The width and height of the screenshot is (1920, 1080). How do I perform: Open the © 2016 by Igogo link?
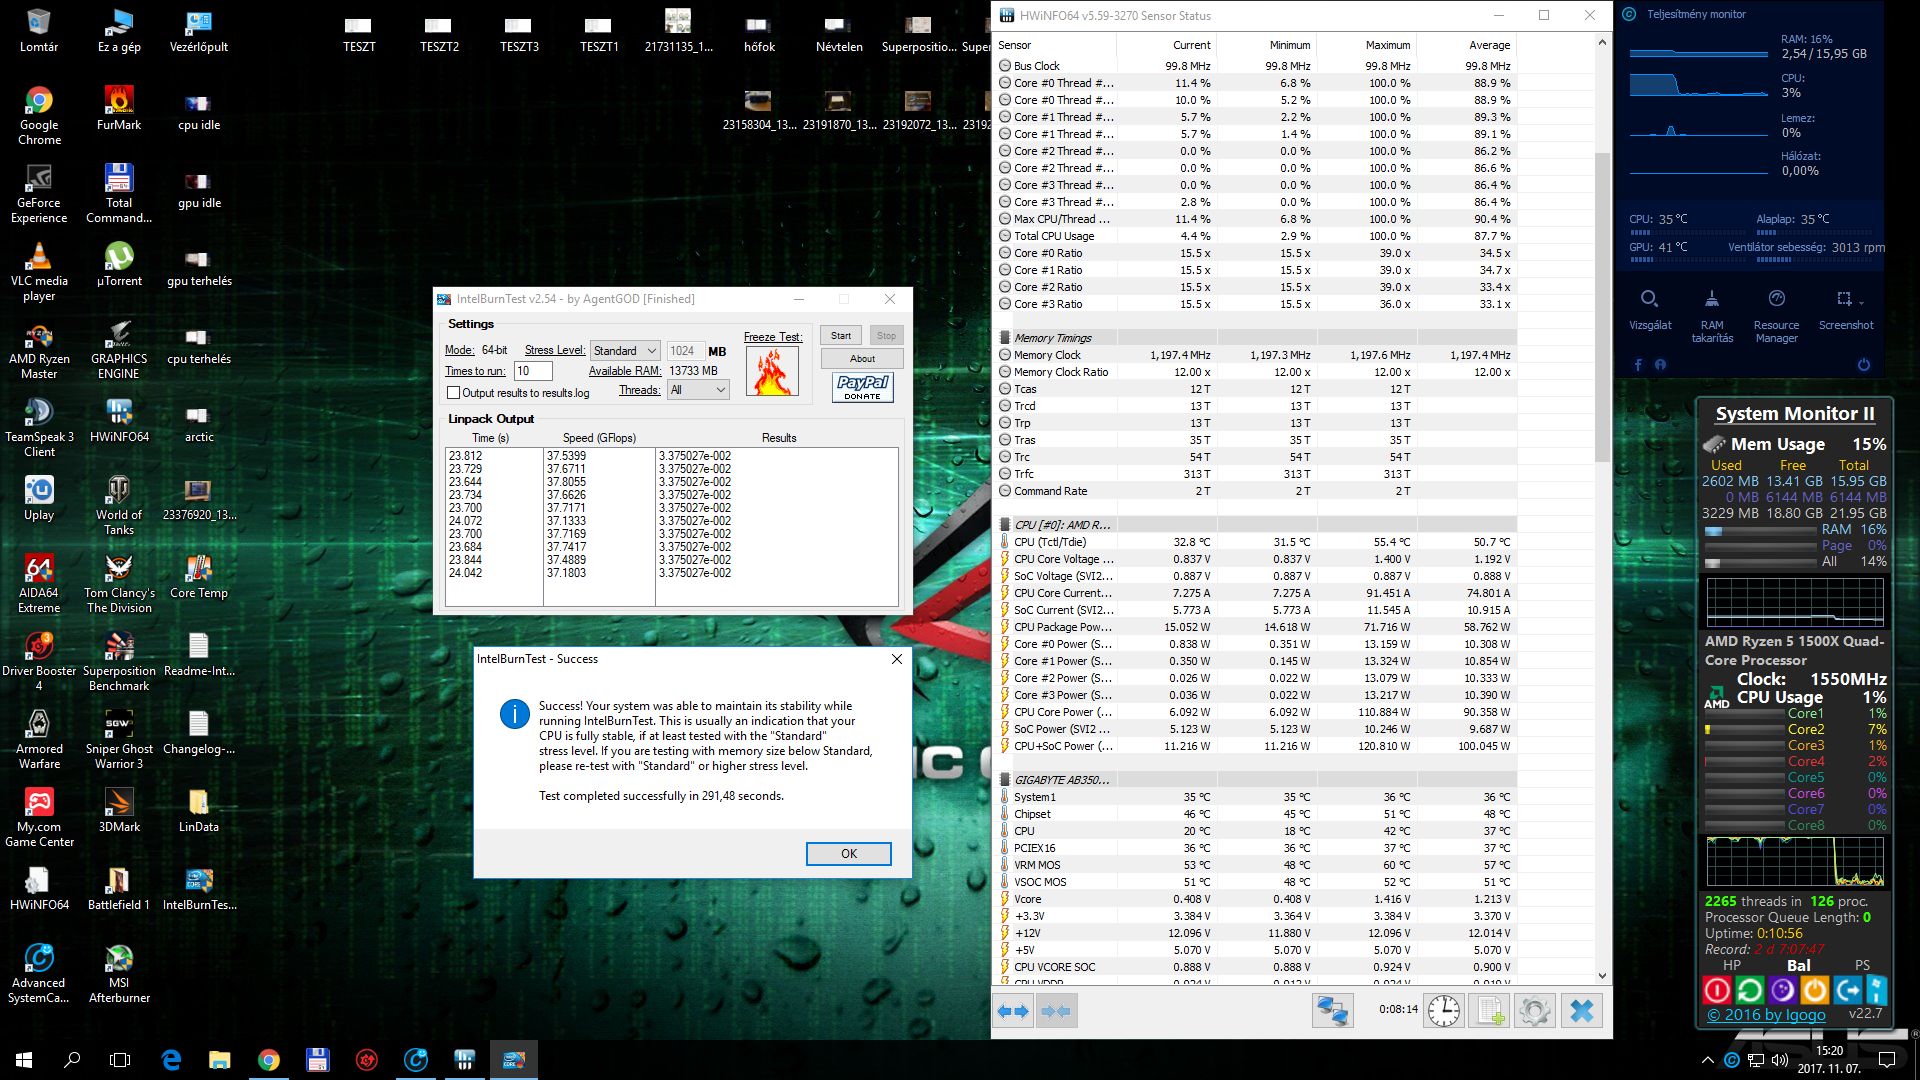pyautogui.click(x=1766, y=1015)
